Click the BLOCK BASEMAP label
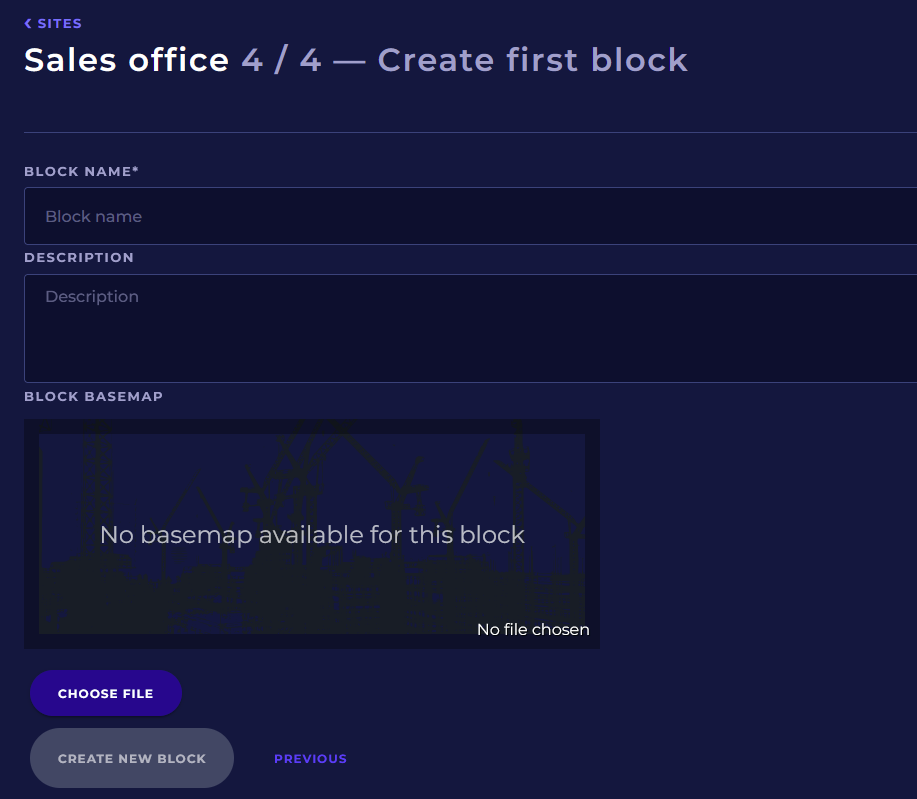 coord(93,397)
